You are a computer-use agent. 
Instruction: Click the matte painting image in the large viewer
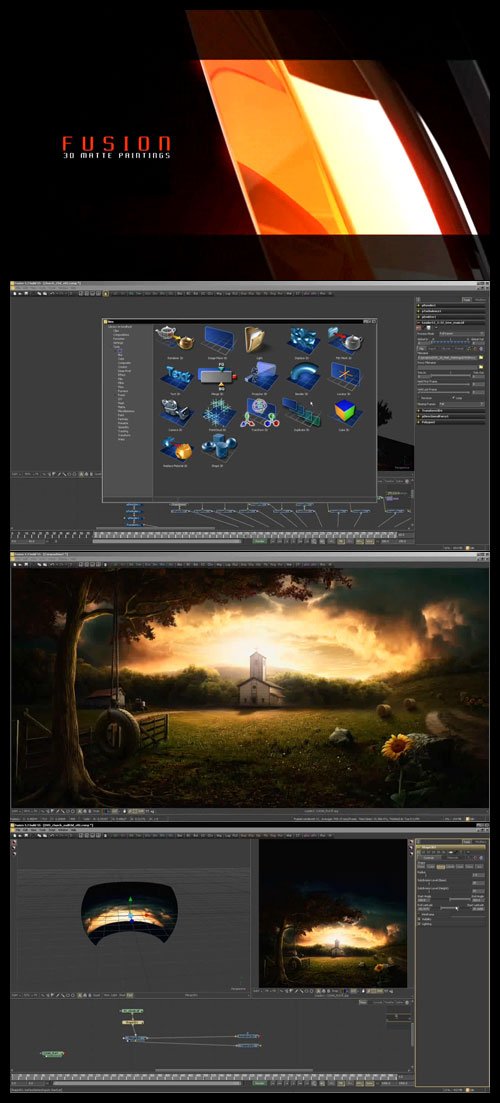pyautogui.click(x=250, y=687)
